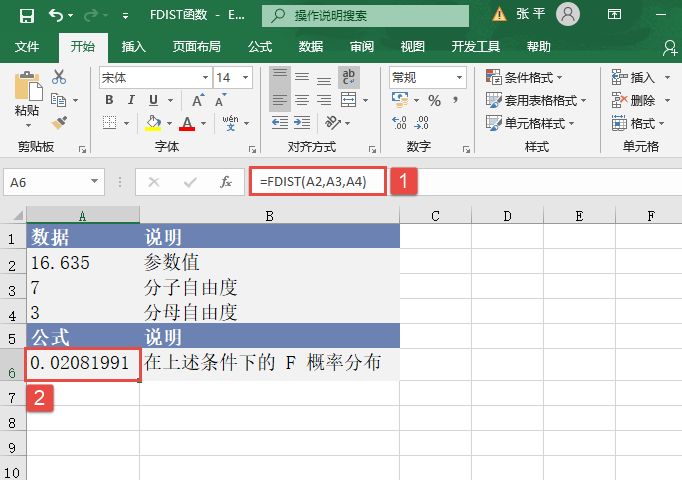Click the red font color swatch
The height and width of the screenshot is (480, 682).
[186, 124]
